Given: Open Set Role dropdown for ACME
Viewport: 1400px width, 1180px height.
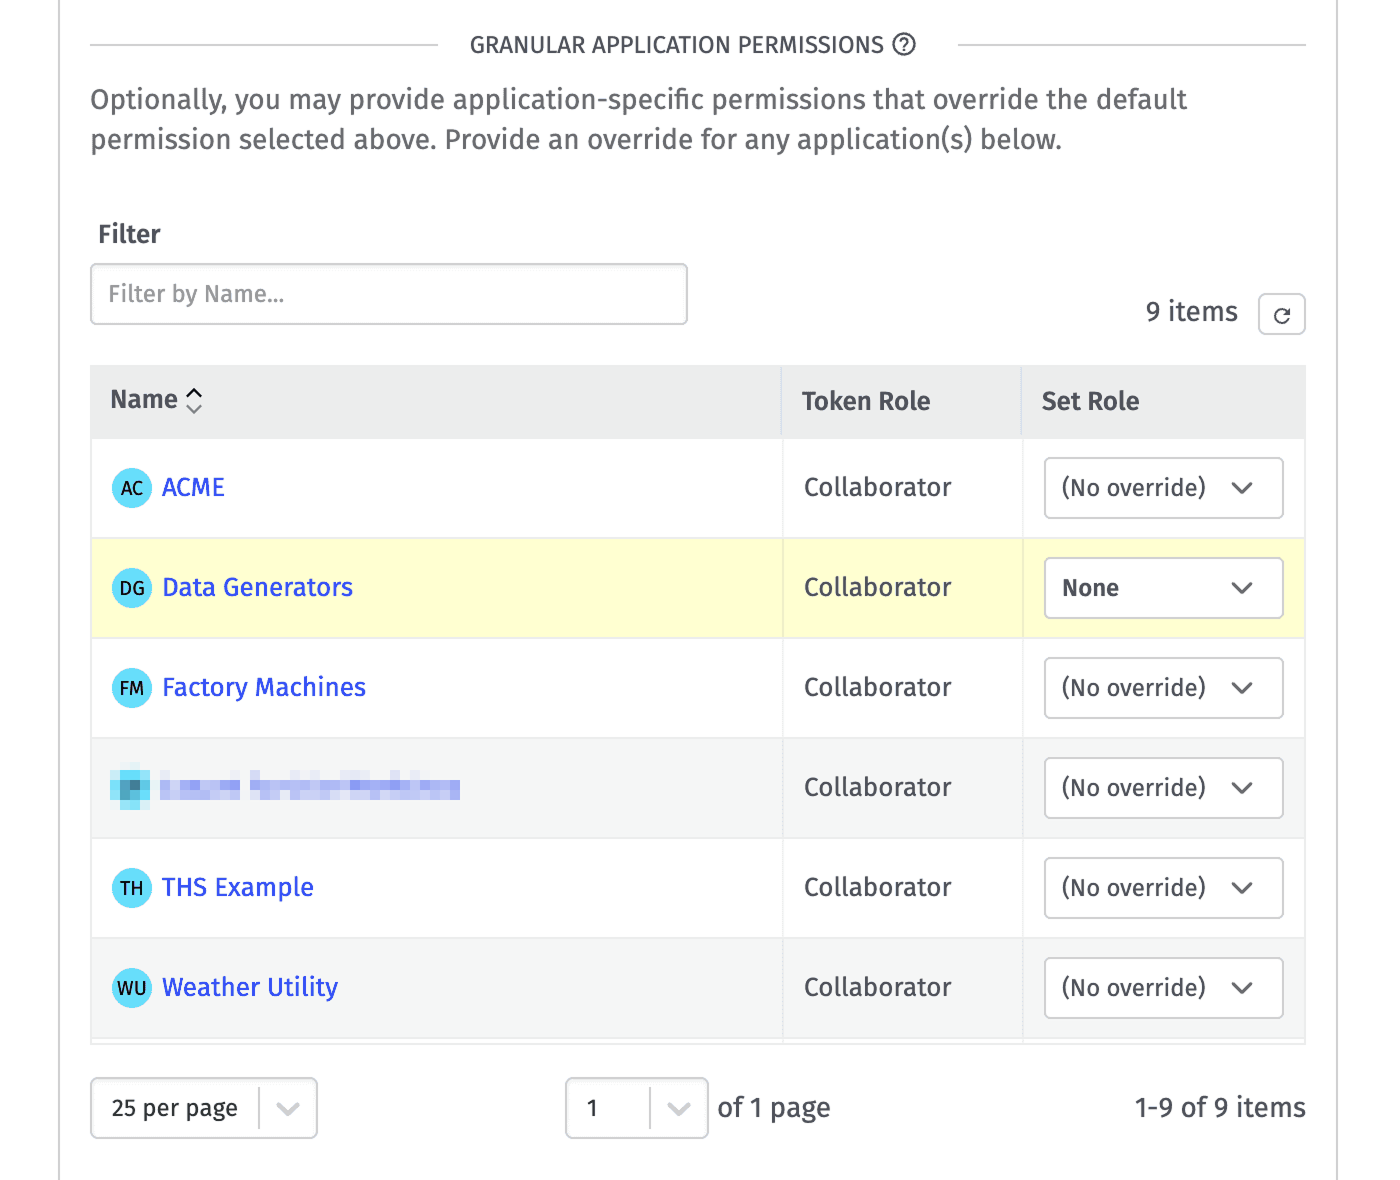Looking at the screenshot, I should coord(1163,488).
